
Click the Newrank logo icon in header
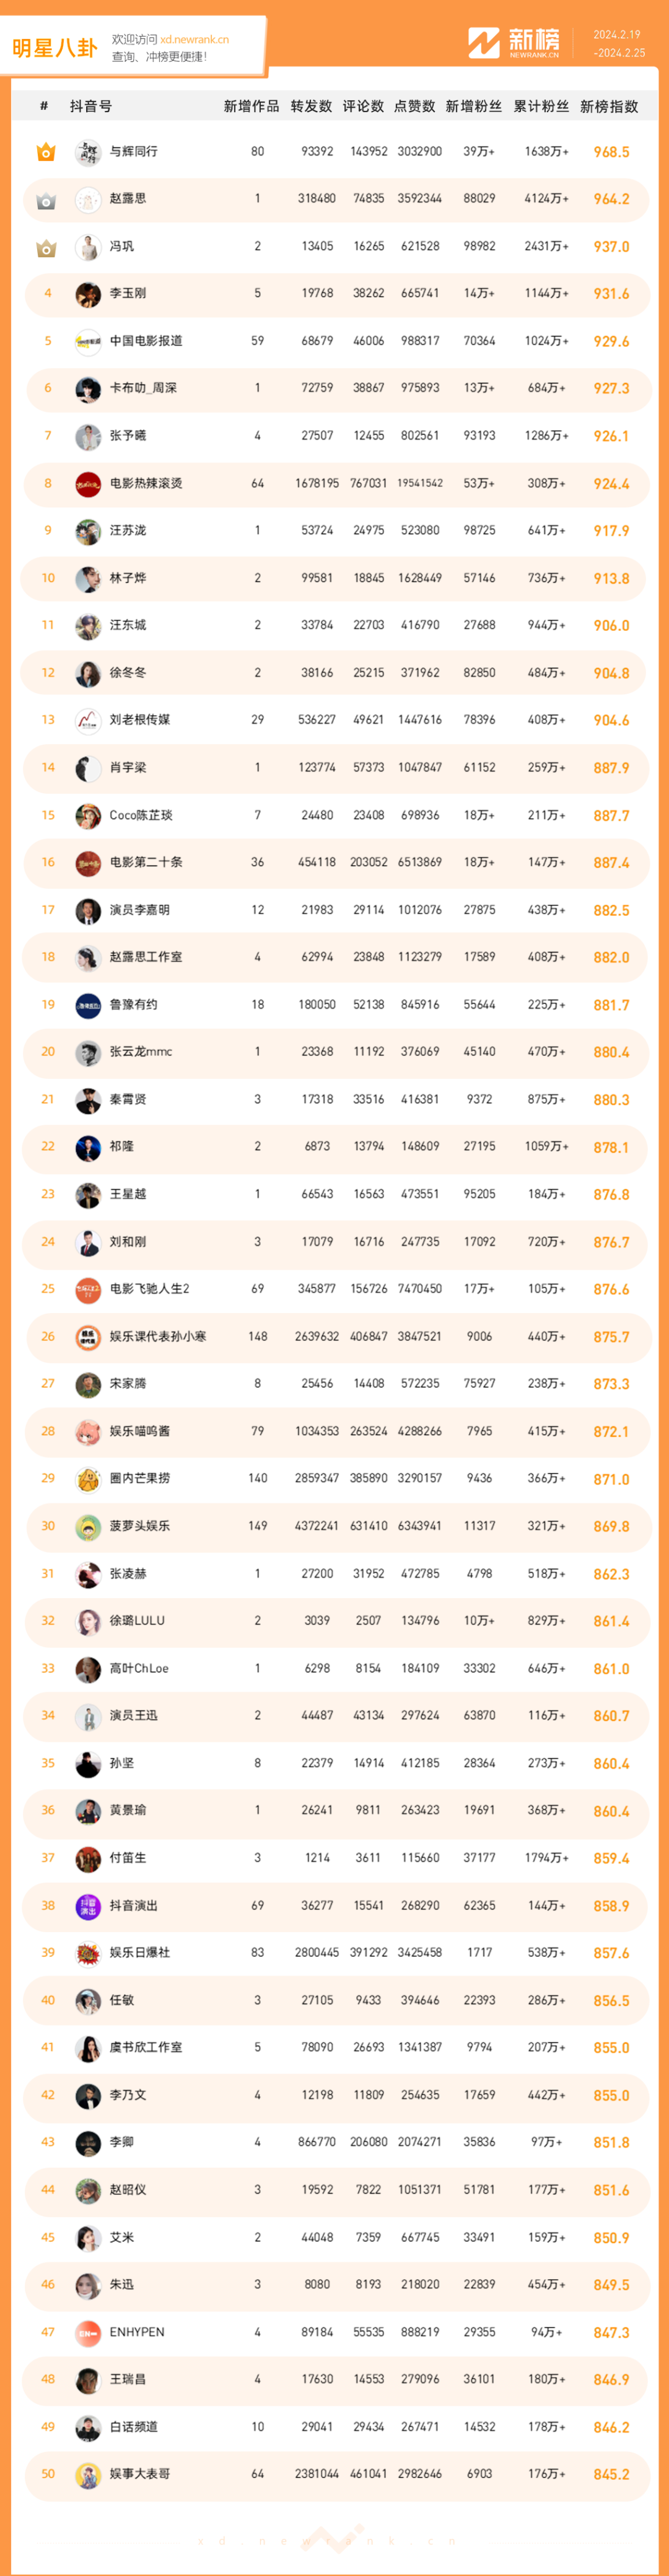[x=484, y=43]
